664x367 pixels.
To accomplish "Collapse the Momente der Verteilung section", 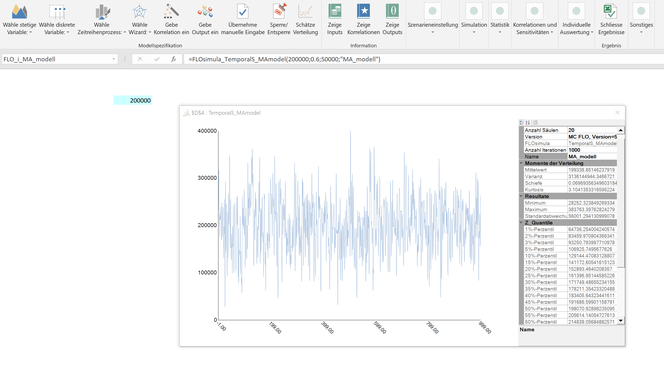I will coord(521,163).
